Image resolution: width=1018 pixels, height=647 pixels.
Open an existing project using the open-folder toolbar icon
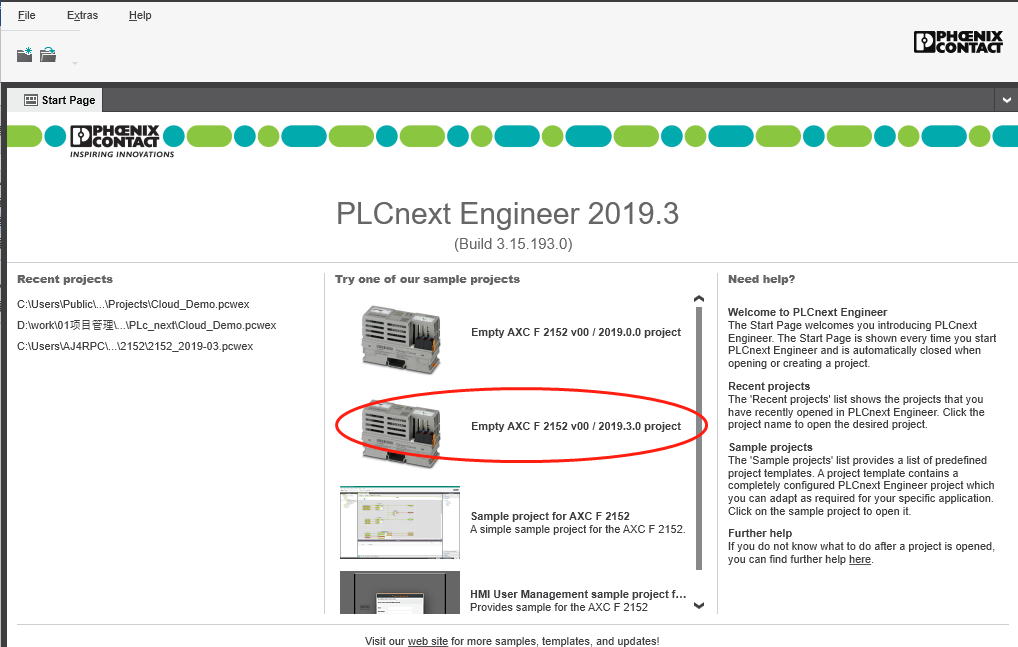[47, 53]
